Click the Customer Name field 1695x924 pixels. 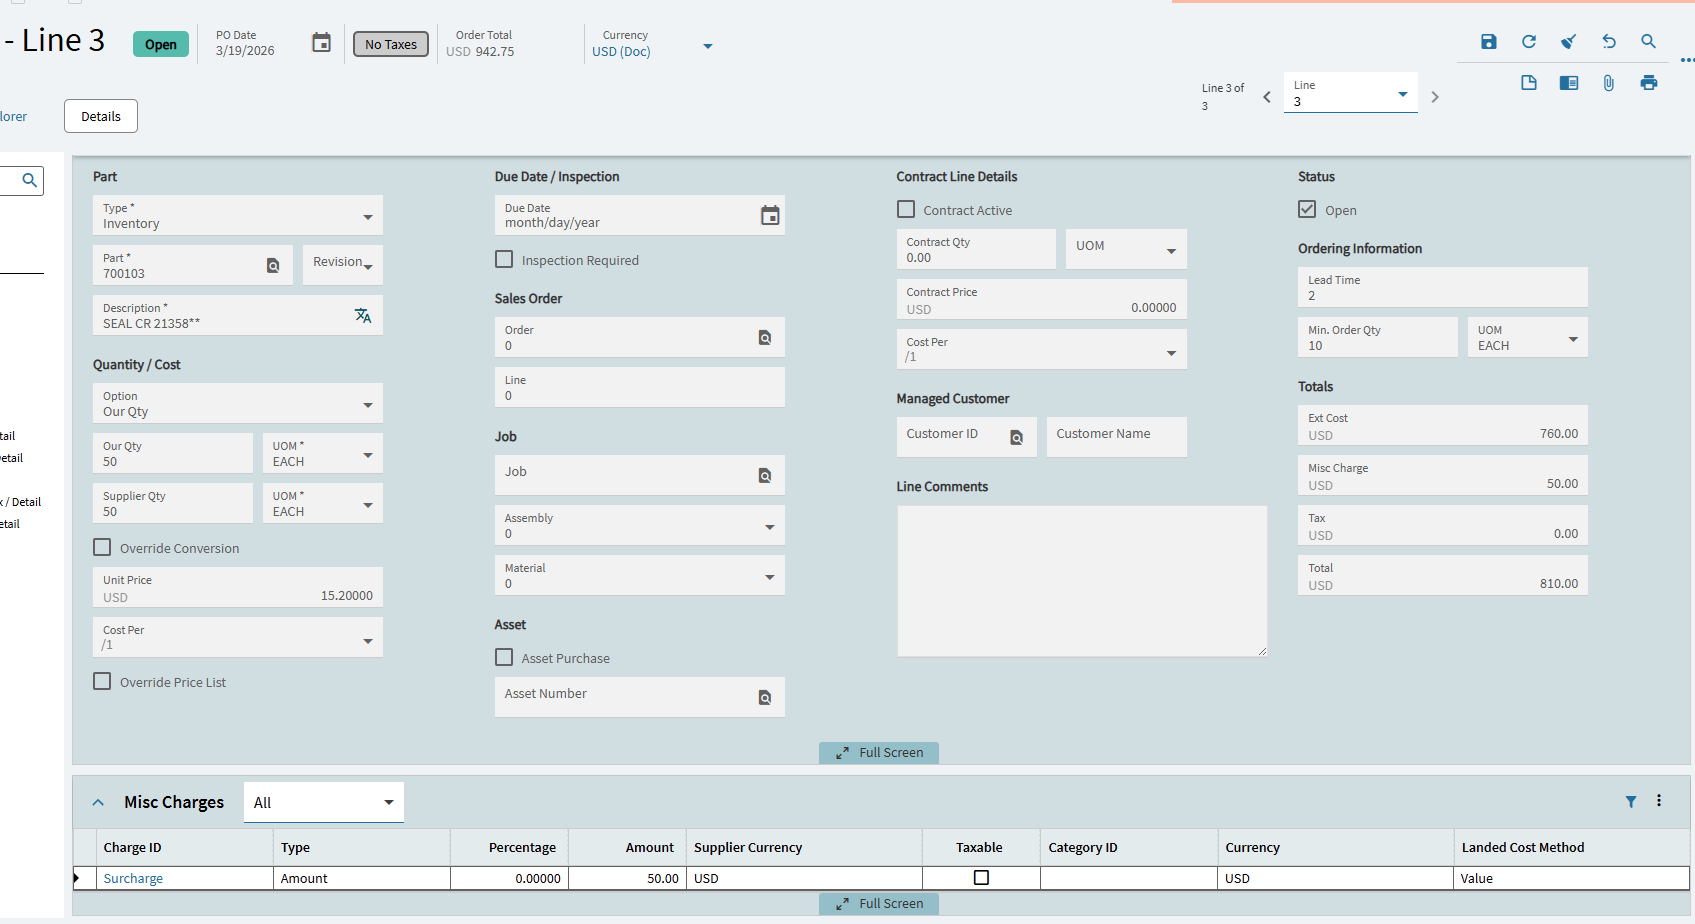pyautogui.click(x=1117, y=437)
